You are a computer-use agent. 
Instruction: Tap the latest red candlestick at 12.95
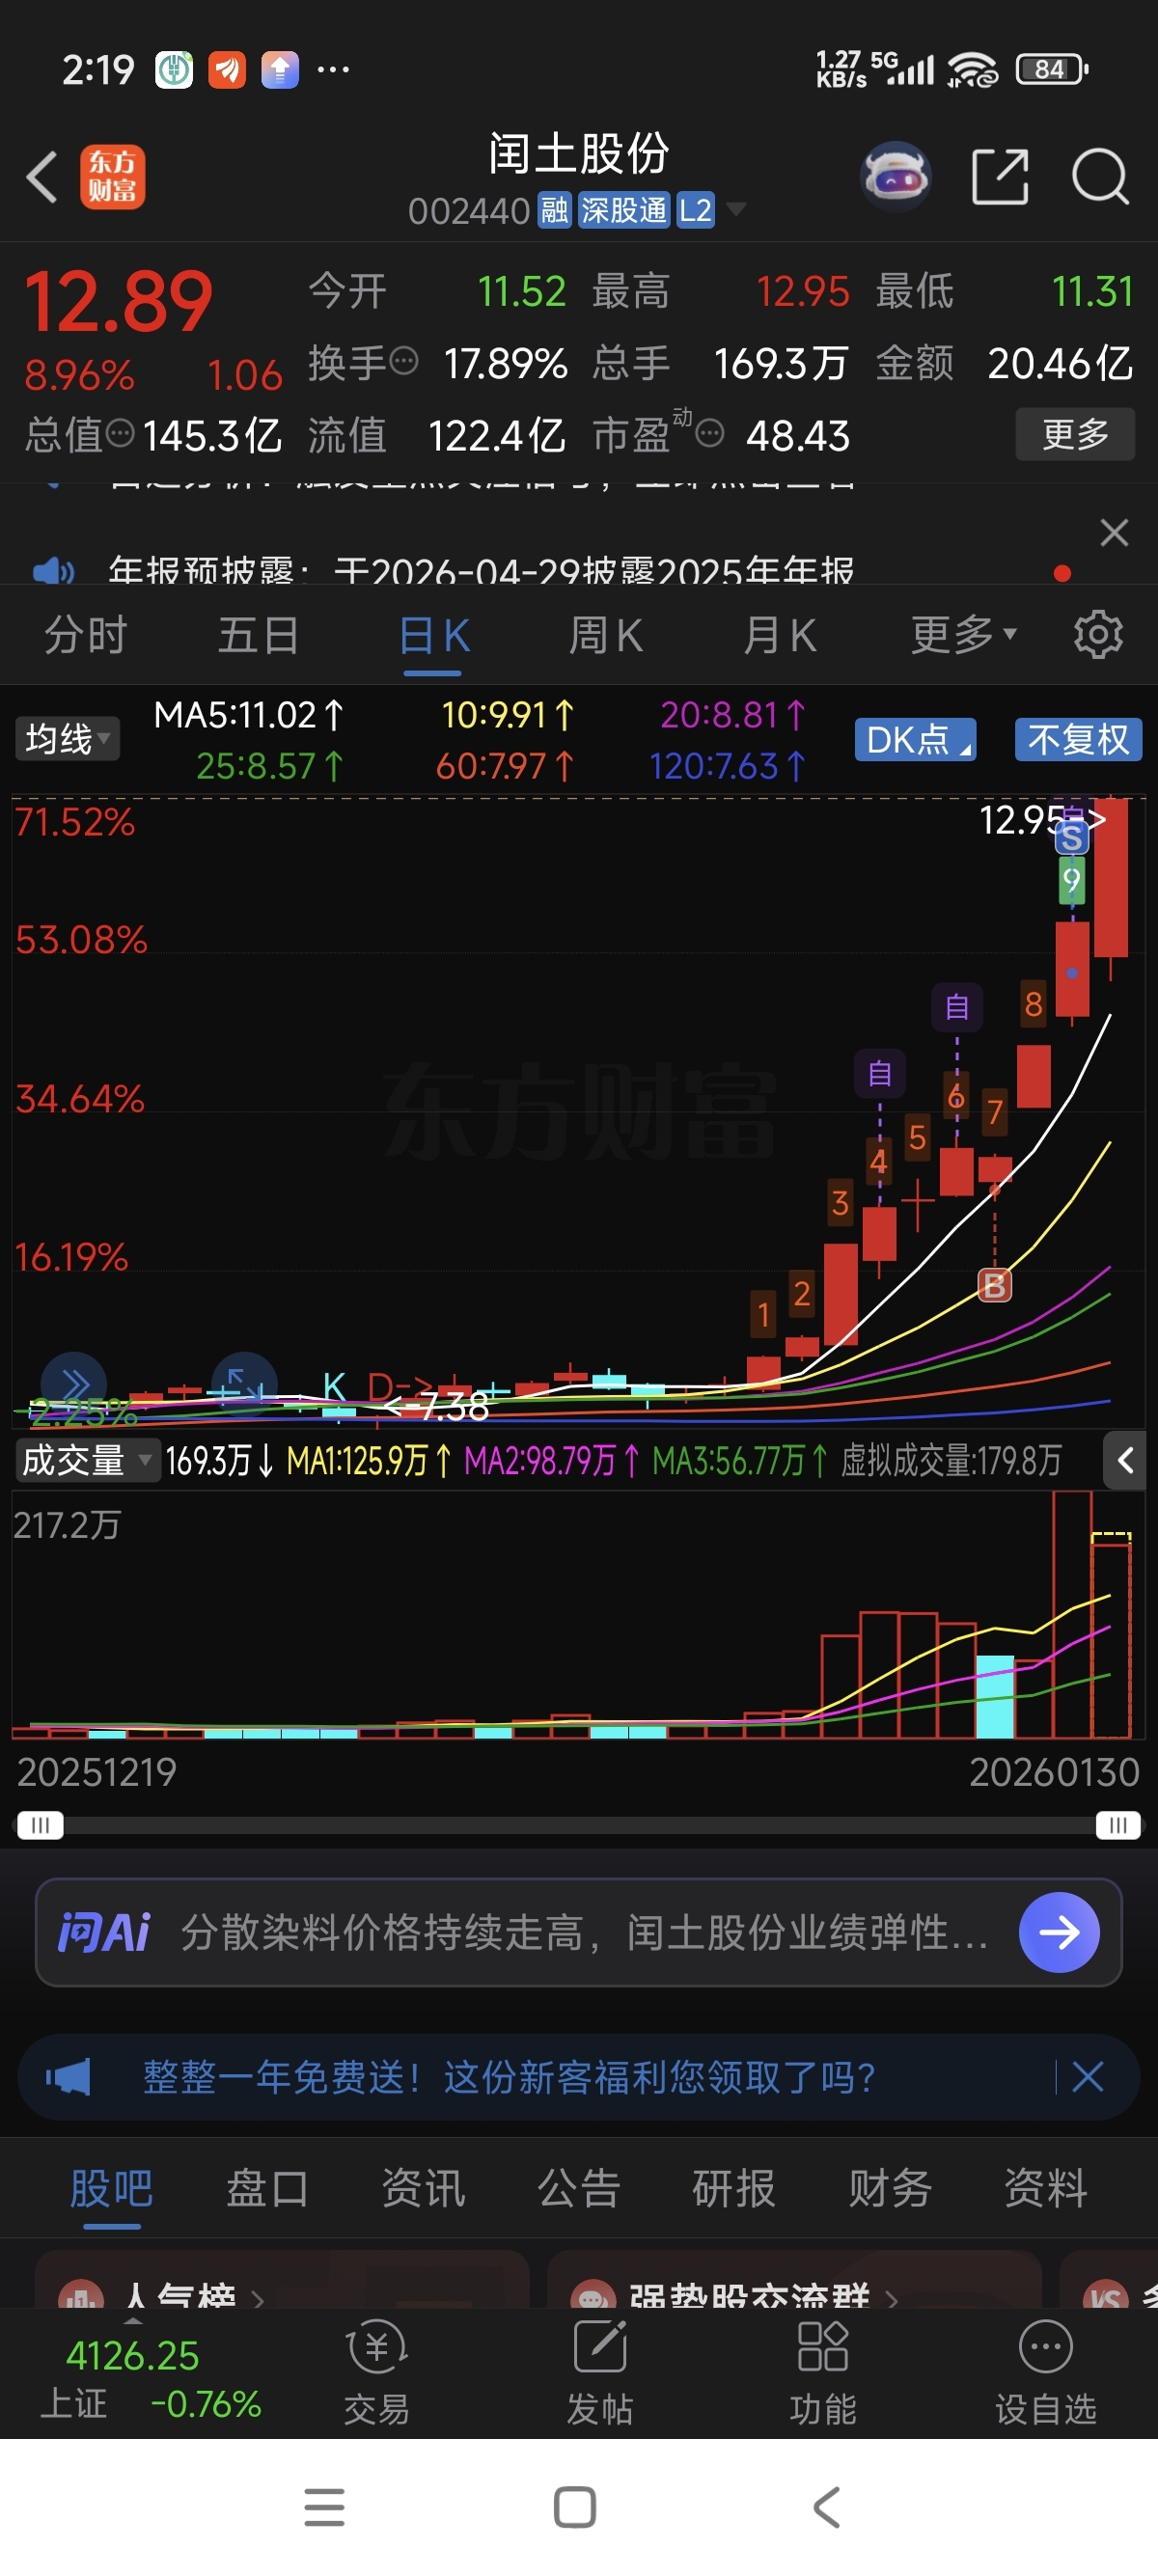click(1110, 878)
